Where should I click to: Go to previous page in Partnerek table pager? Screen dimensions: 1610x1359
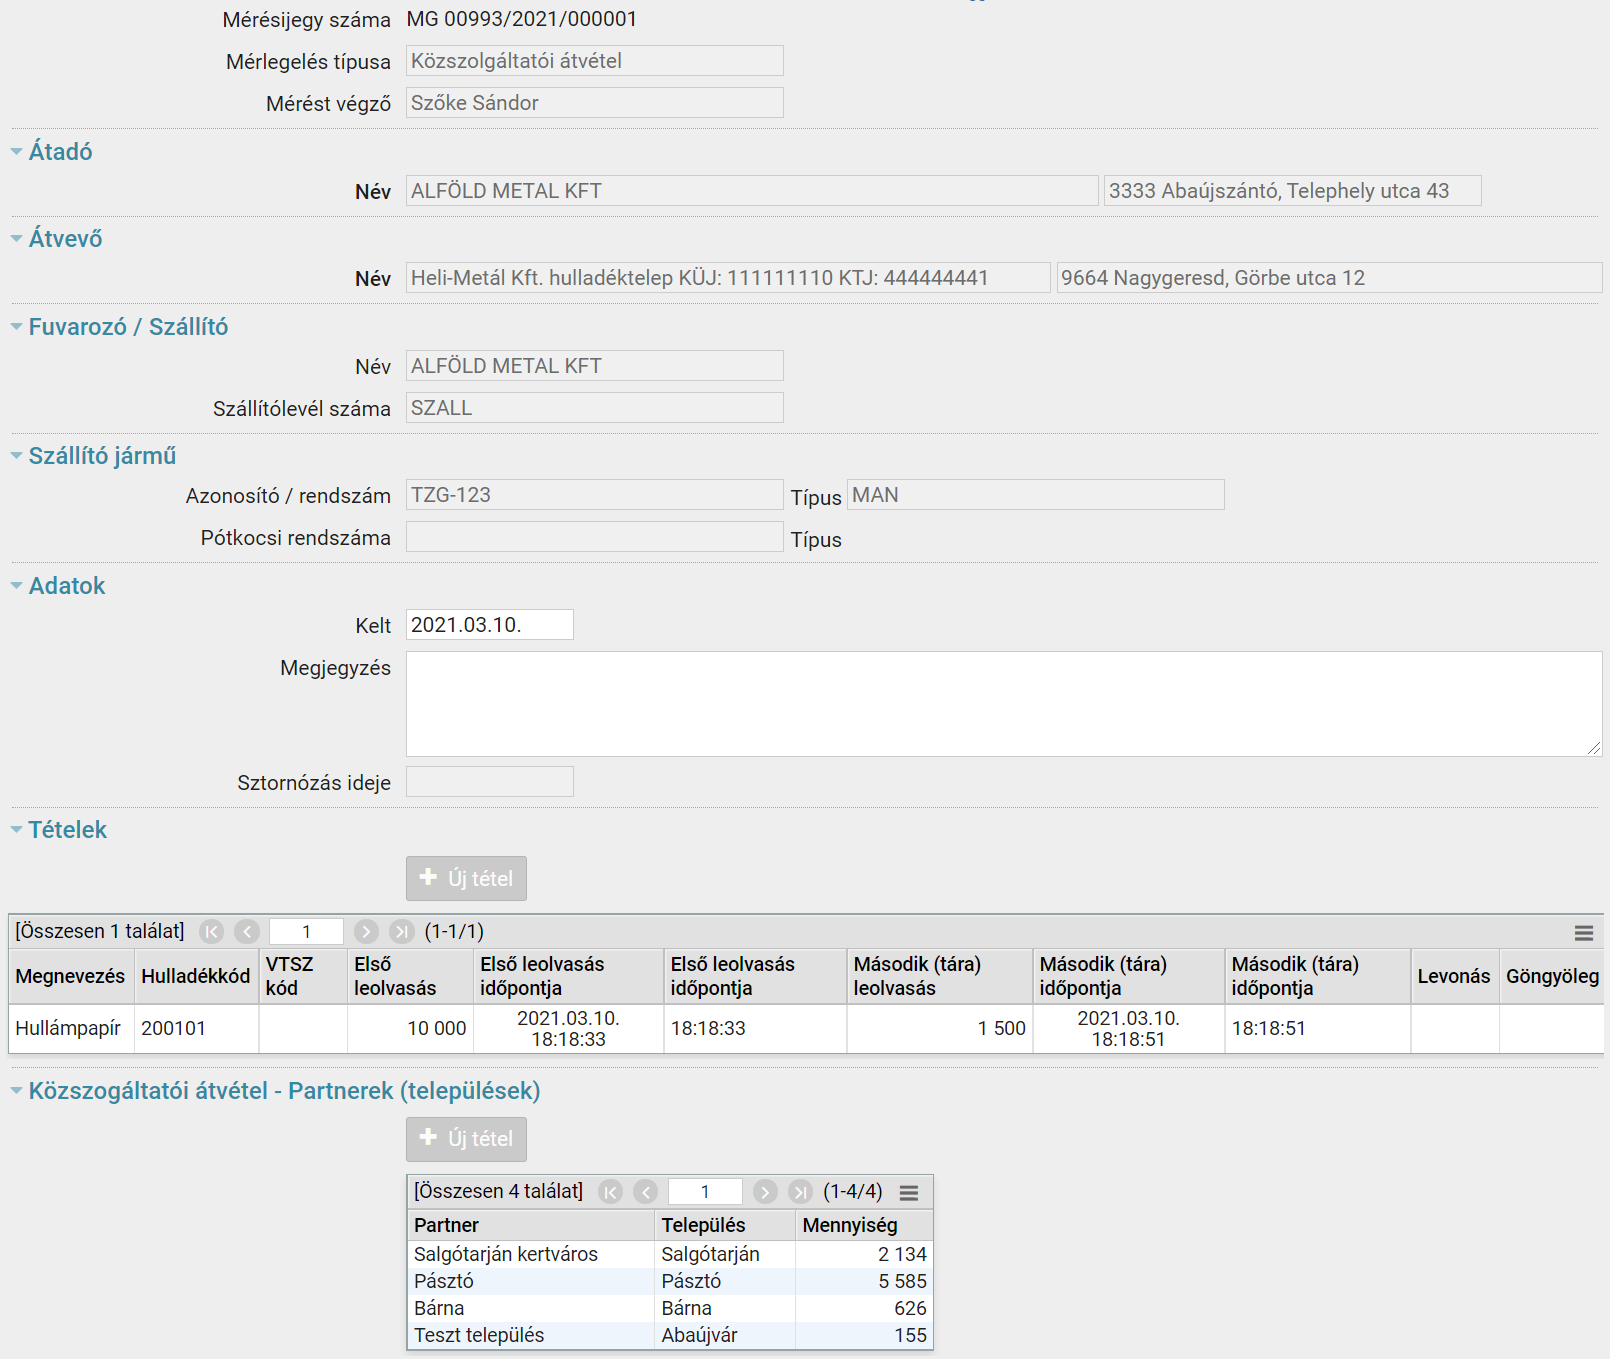point(646,1192)
